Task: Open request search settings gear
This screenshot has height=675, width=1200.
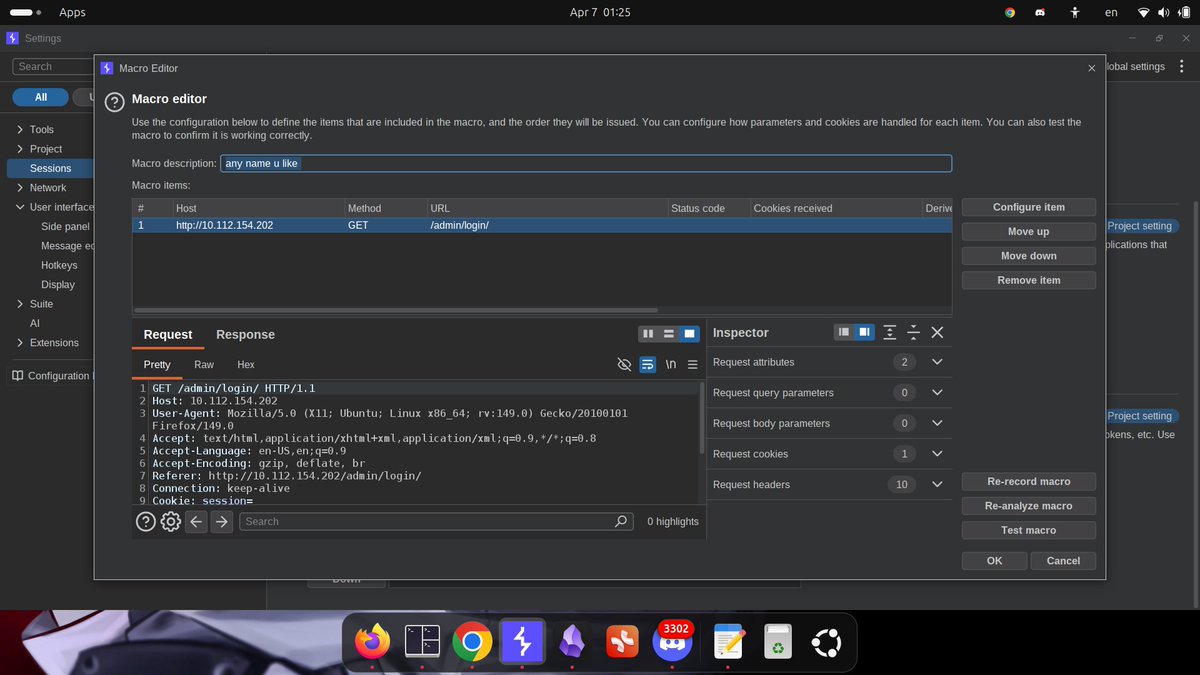Action: [171, 521]
